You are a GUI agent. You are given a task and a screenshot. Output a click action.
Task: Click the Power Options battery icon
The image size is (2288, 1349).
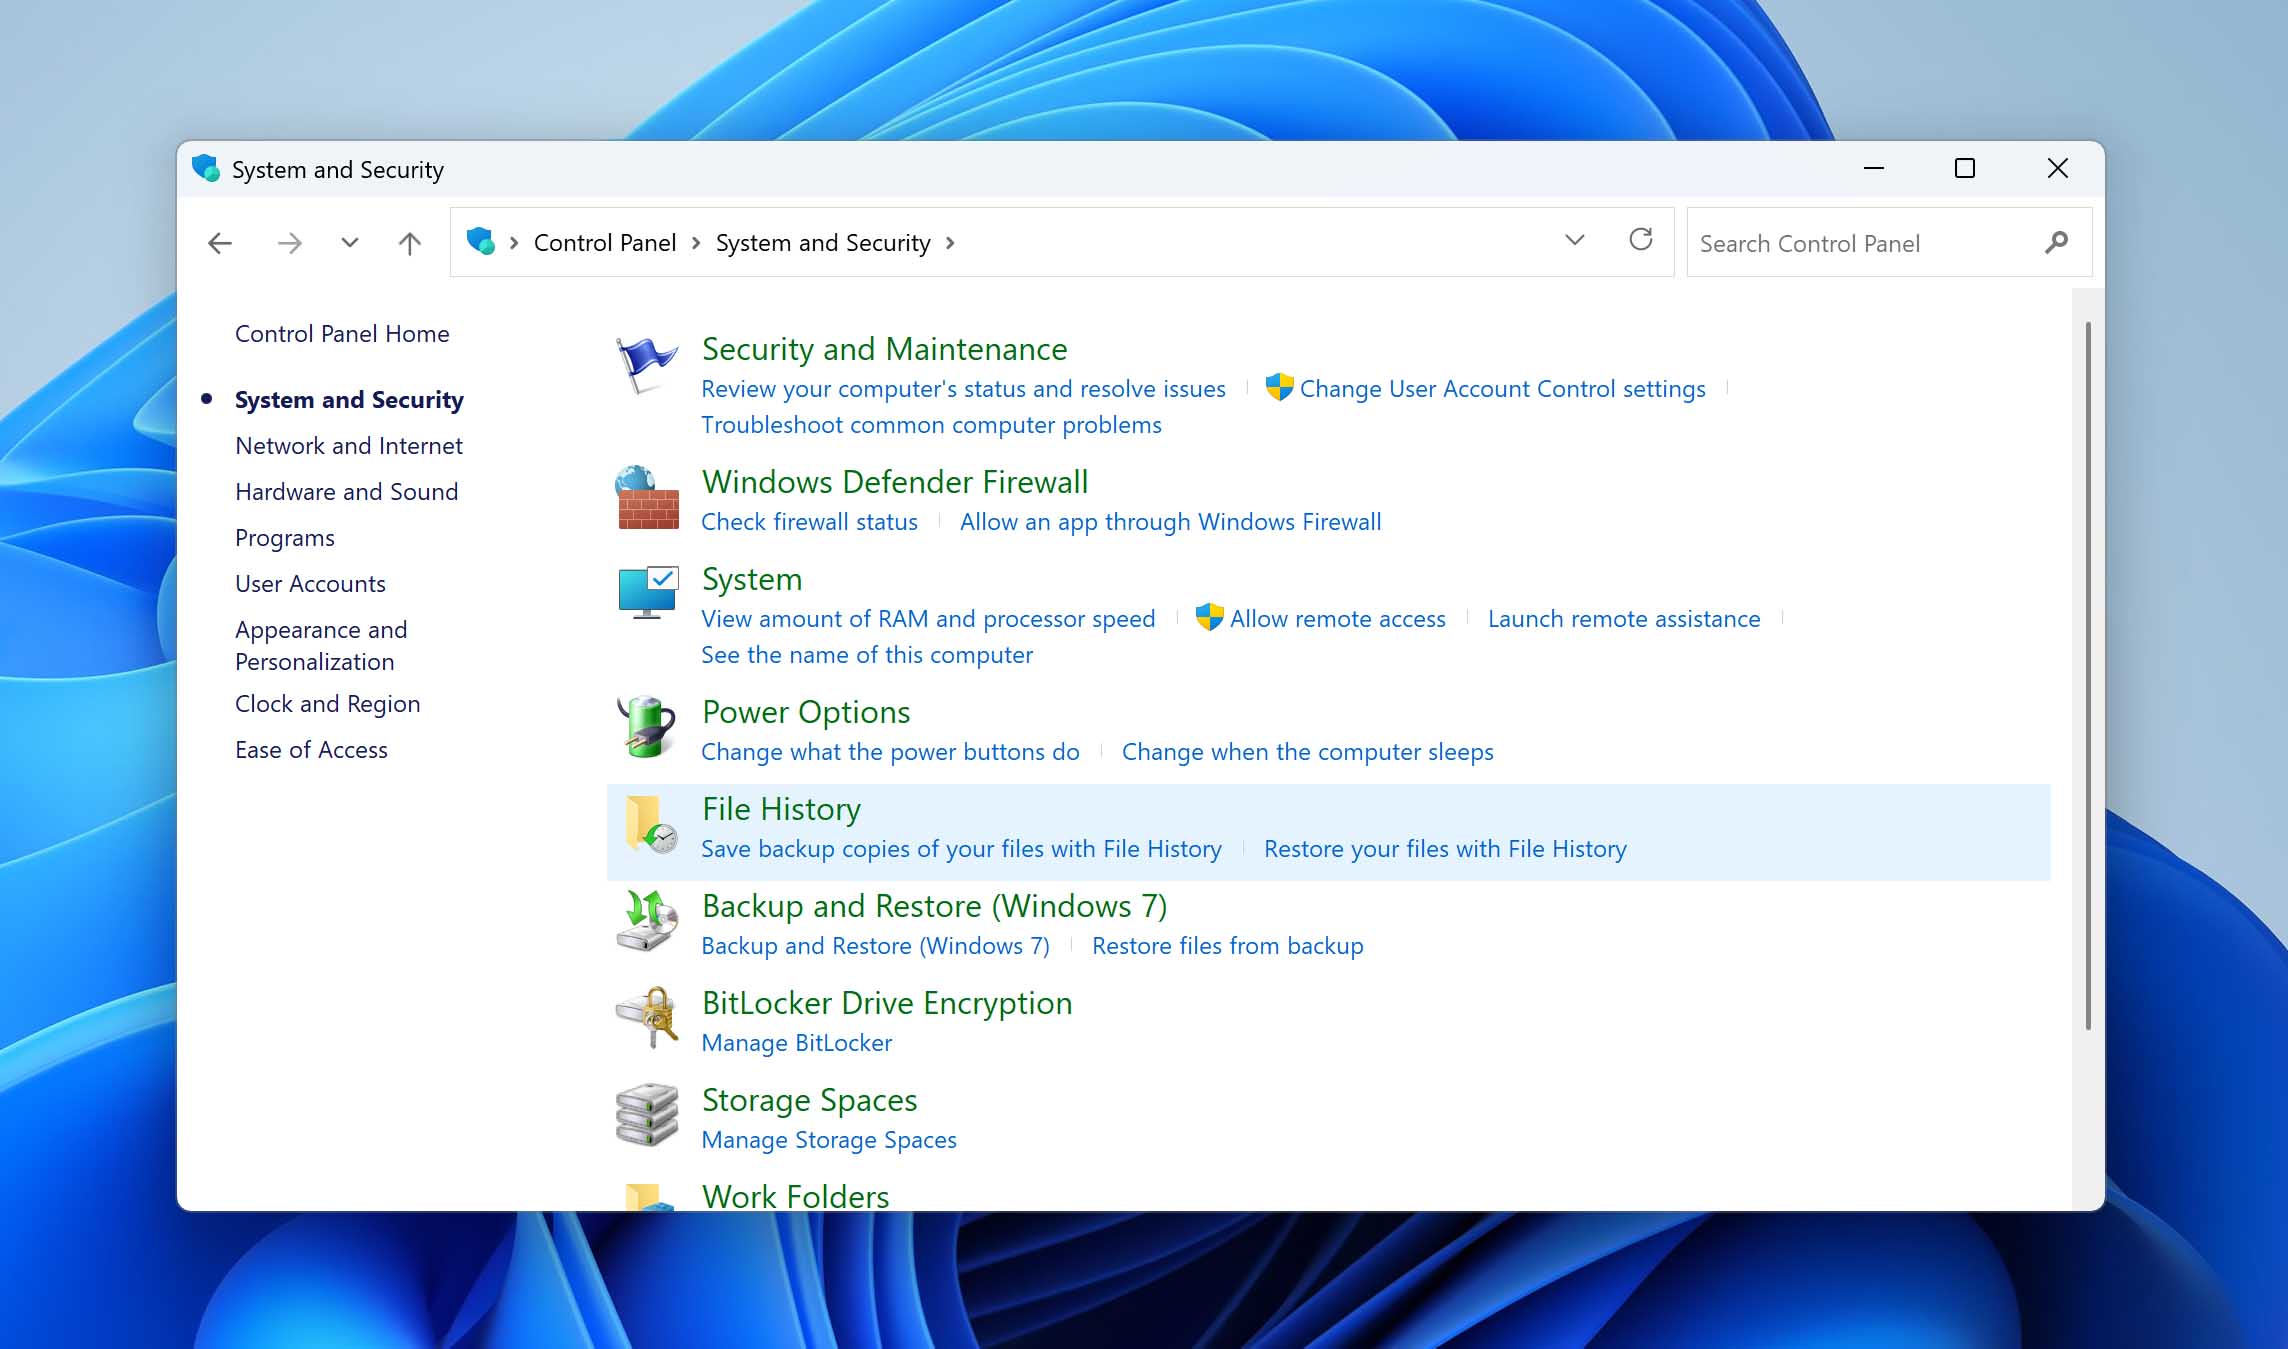pyautogui.click(x=646, y=728)
